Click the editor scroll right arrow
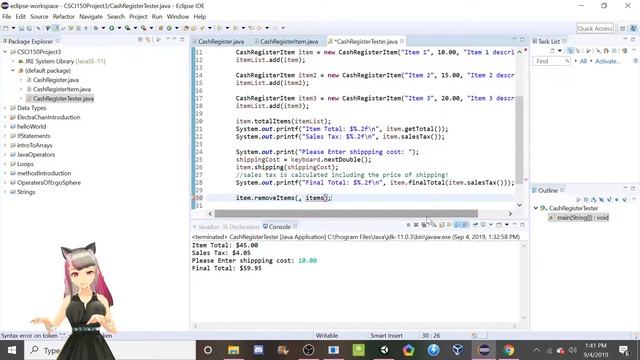This screenshot has height=360, width=640. click(x=510, y=213)
